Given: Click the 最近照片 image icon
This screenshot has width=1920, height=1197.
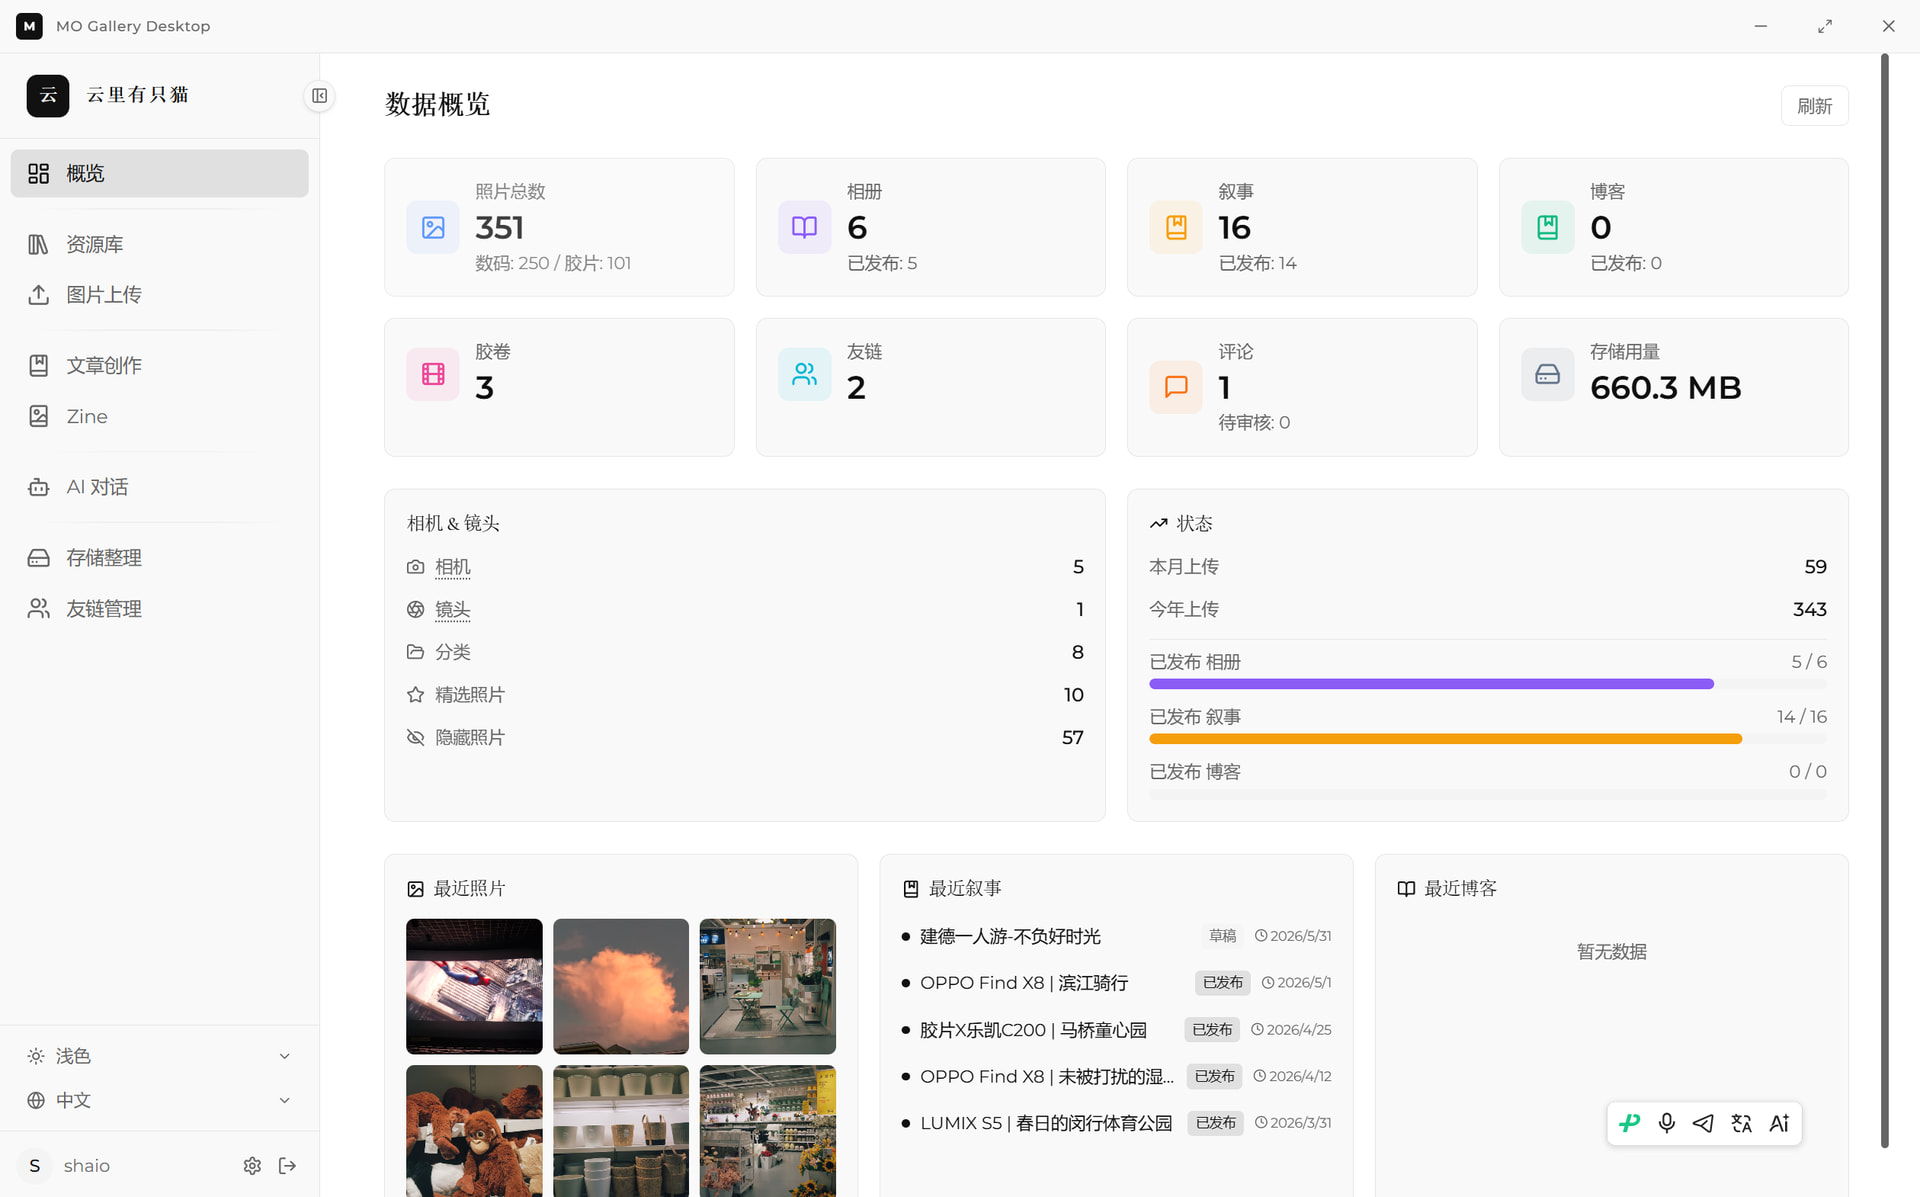Looking at the screenshot, I should tap(415, 889).
